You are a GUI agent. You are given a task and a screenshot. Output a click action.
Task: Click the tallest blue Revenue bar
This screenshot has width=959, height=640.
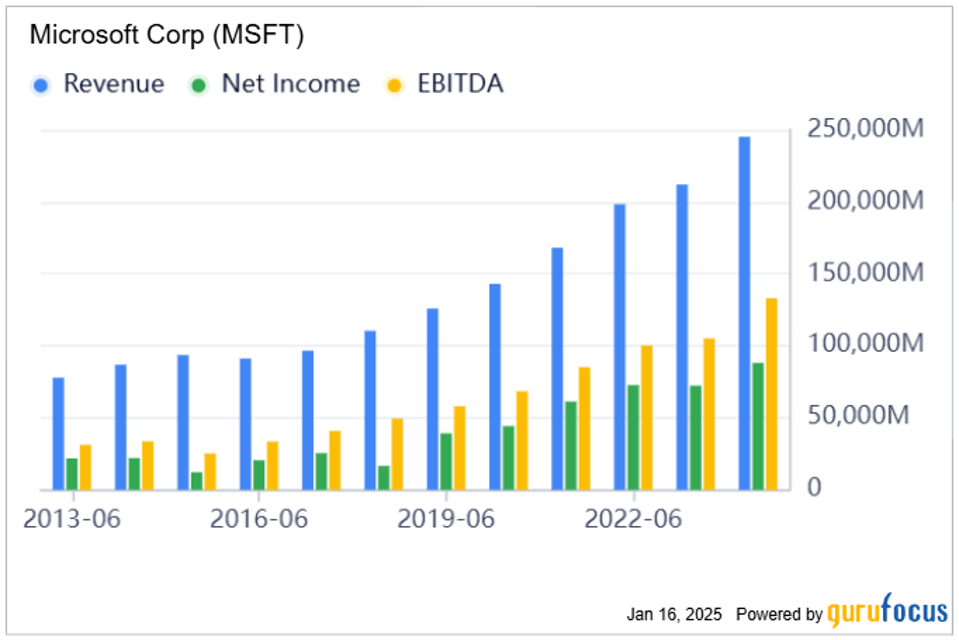tap(744, 312)
